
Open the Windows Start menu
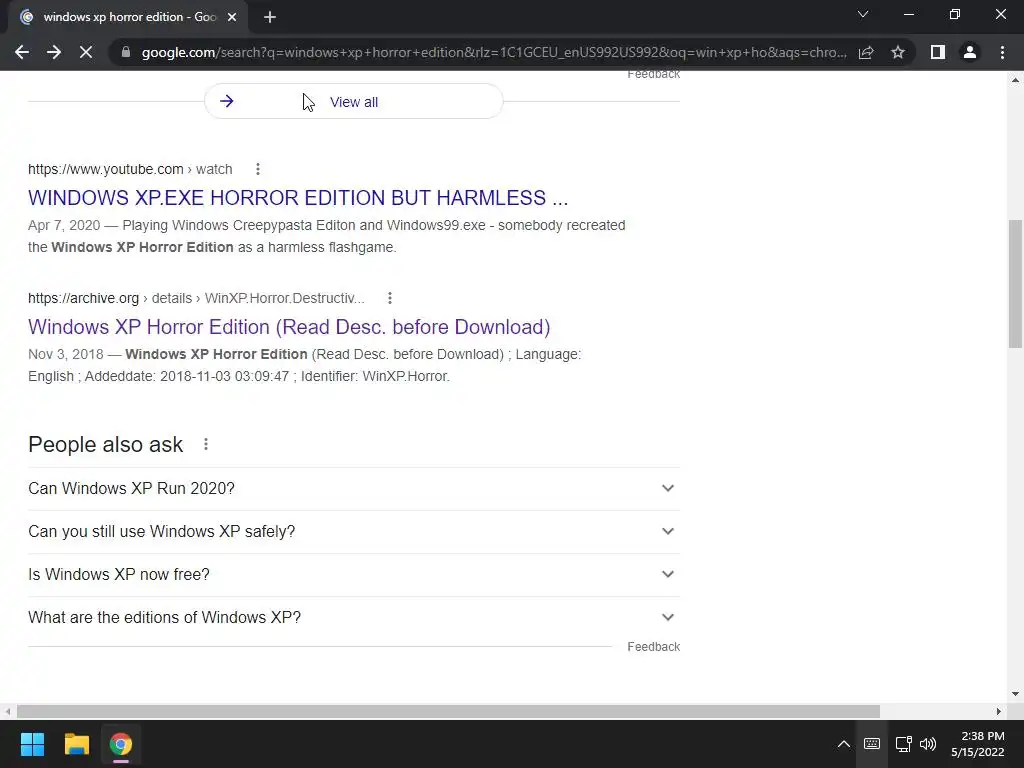click(x=32, y=744)
